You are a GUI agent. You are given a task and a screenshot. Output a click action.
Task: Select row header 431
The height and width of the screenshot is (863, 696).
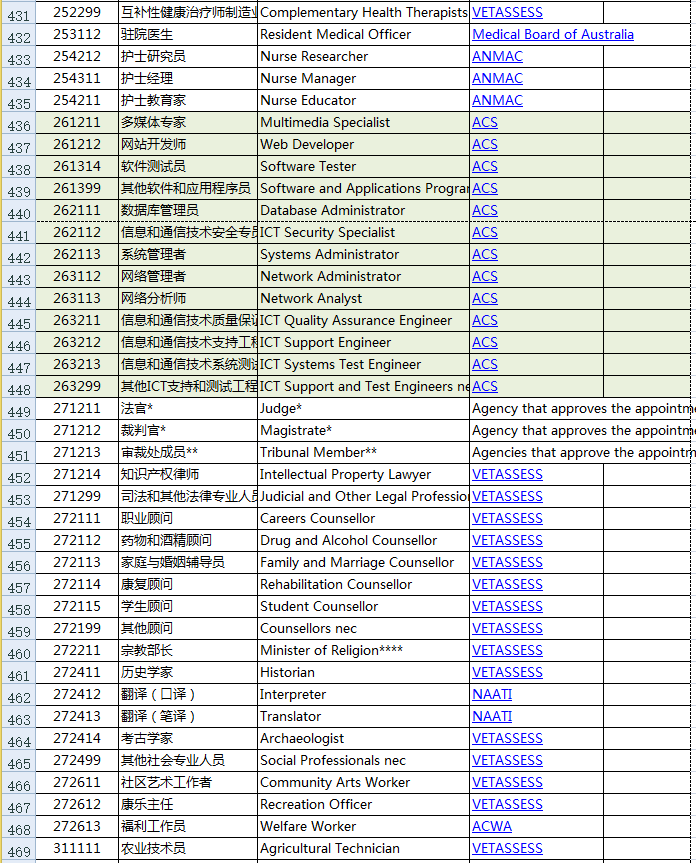pos(19,13)
